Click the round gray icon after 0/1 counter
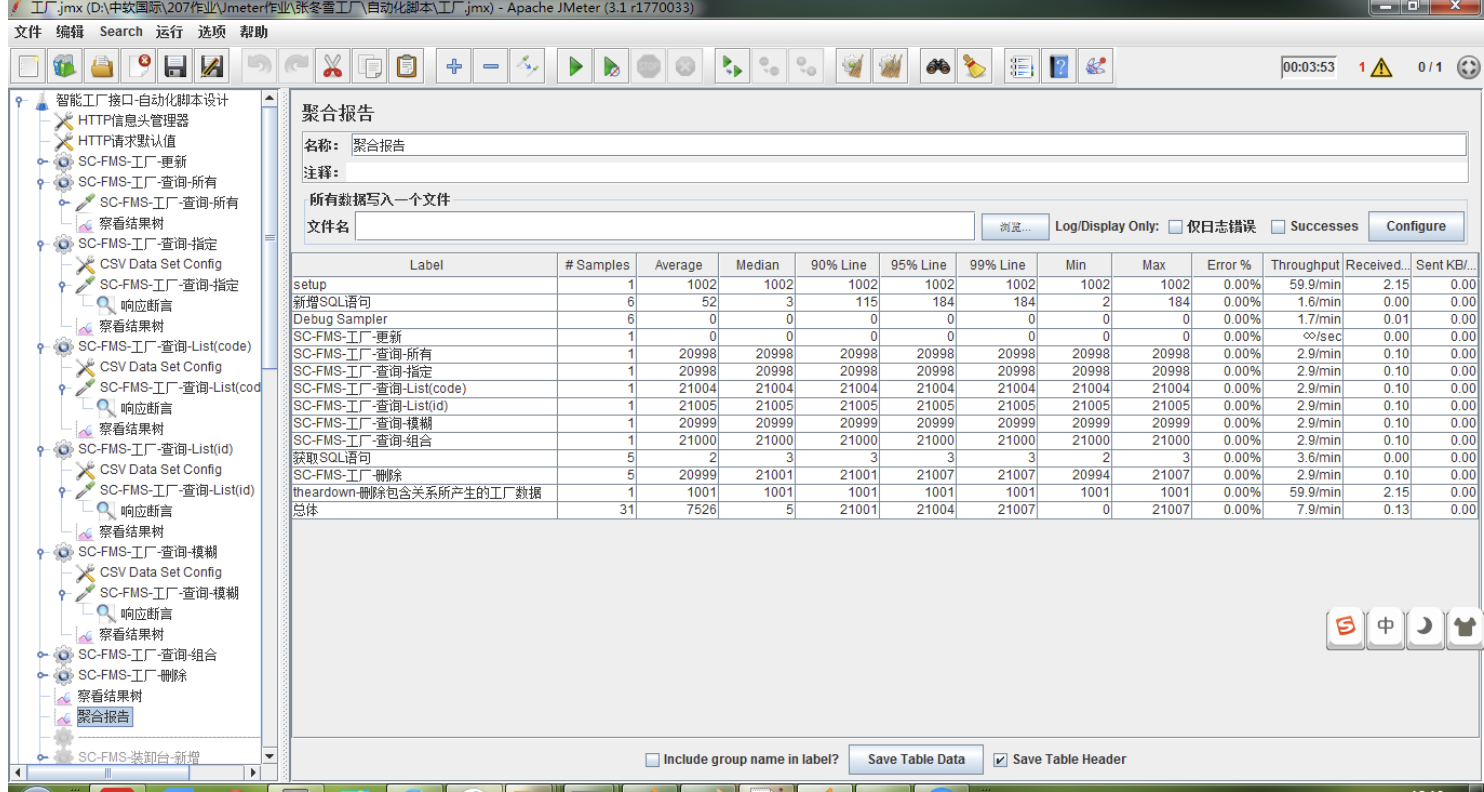Screen dimensions: 1484x792 tap(1467, 67)
